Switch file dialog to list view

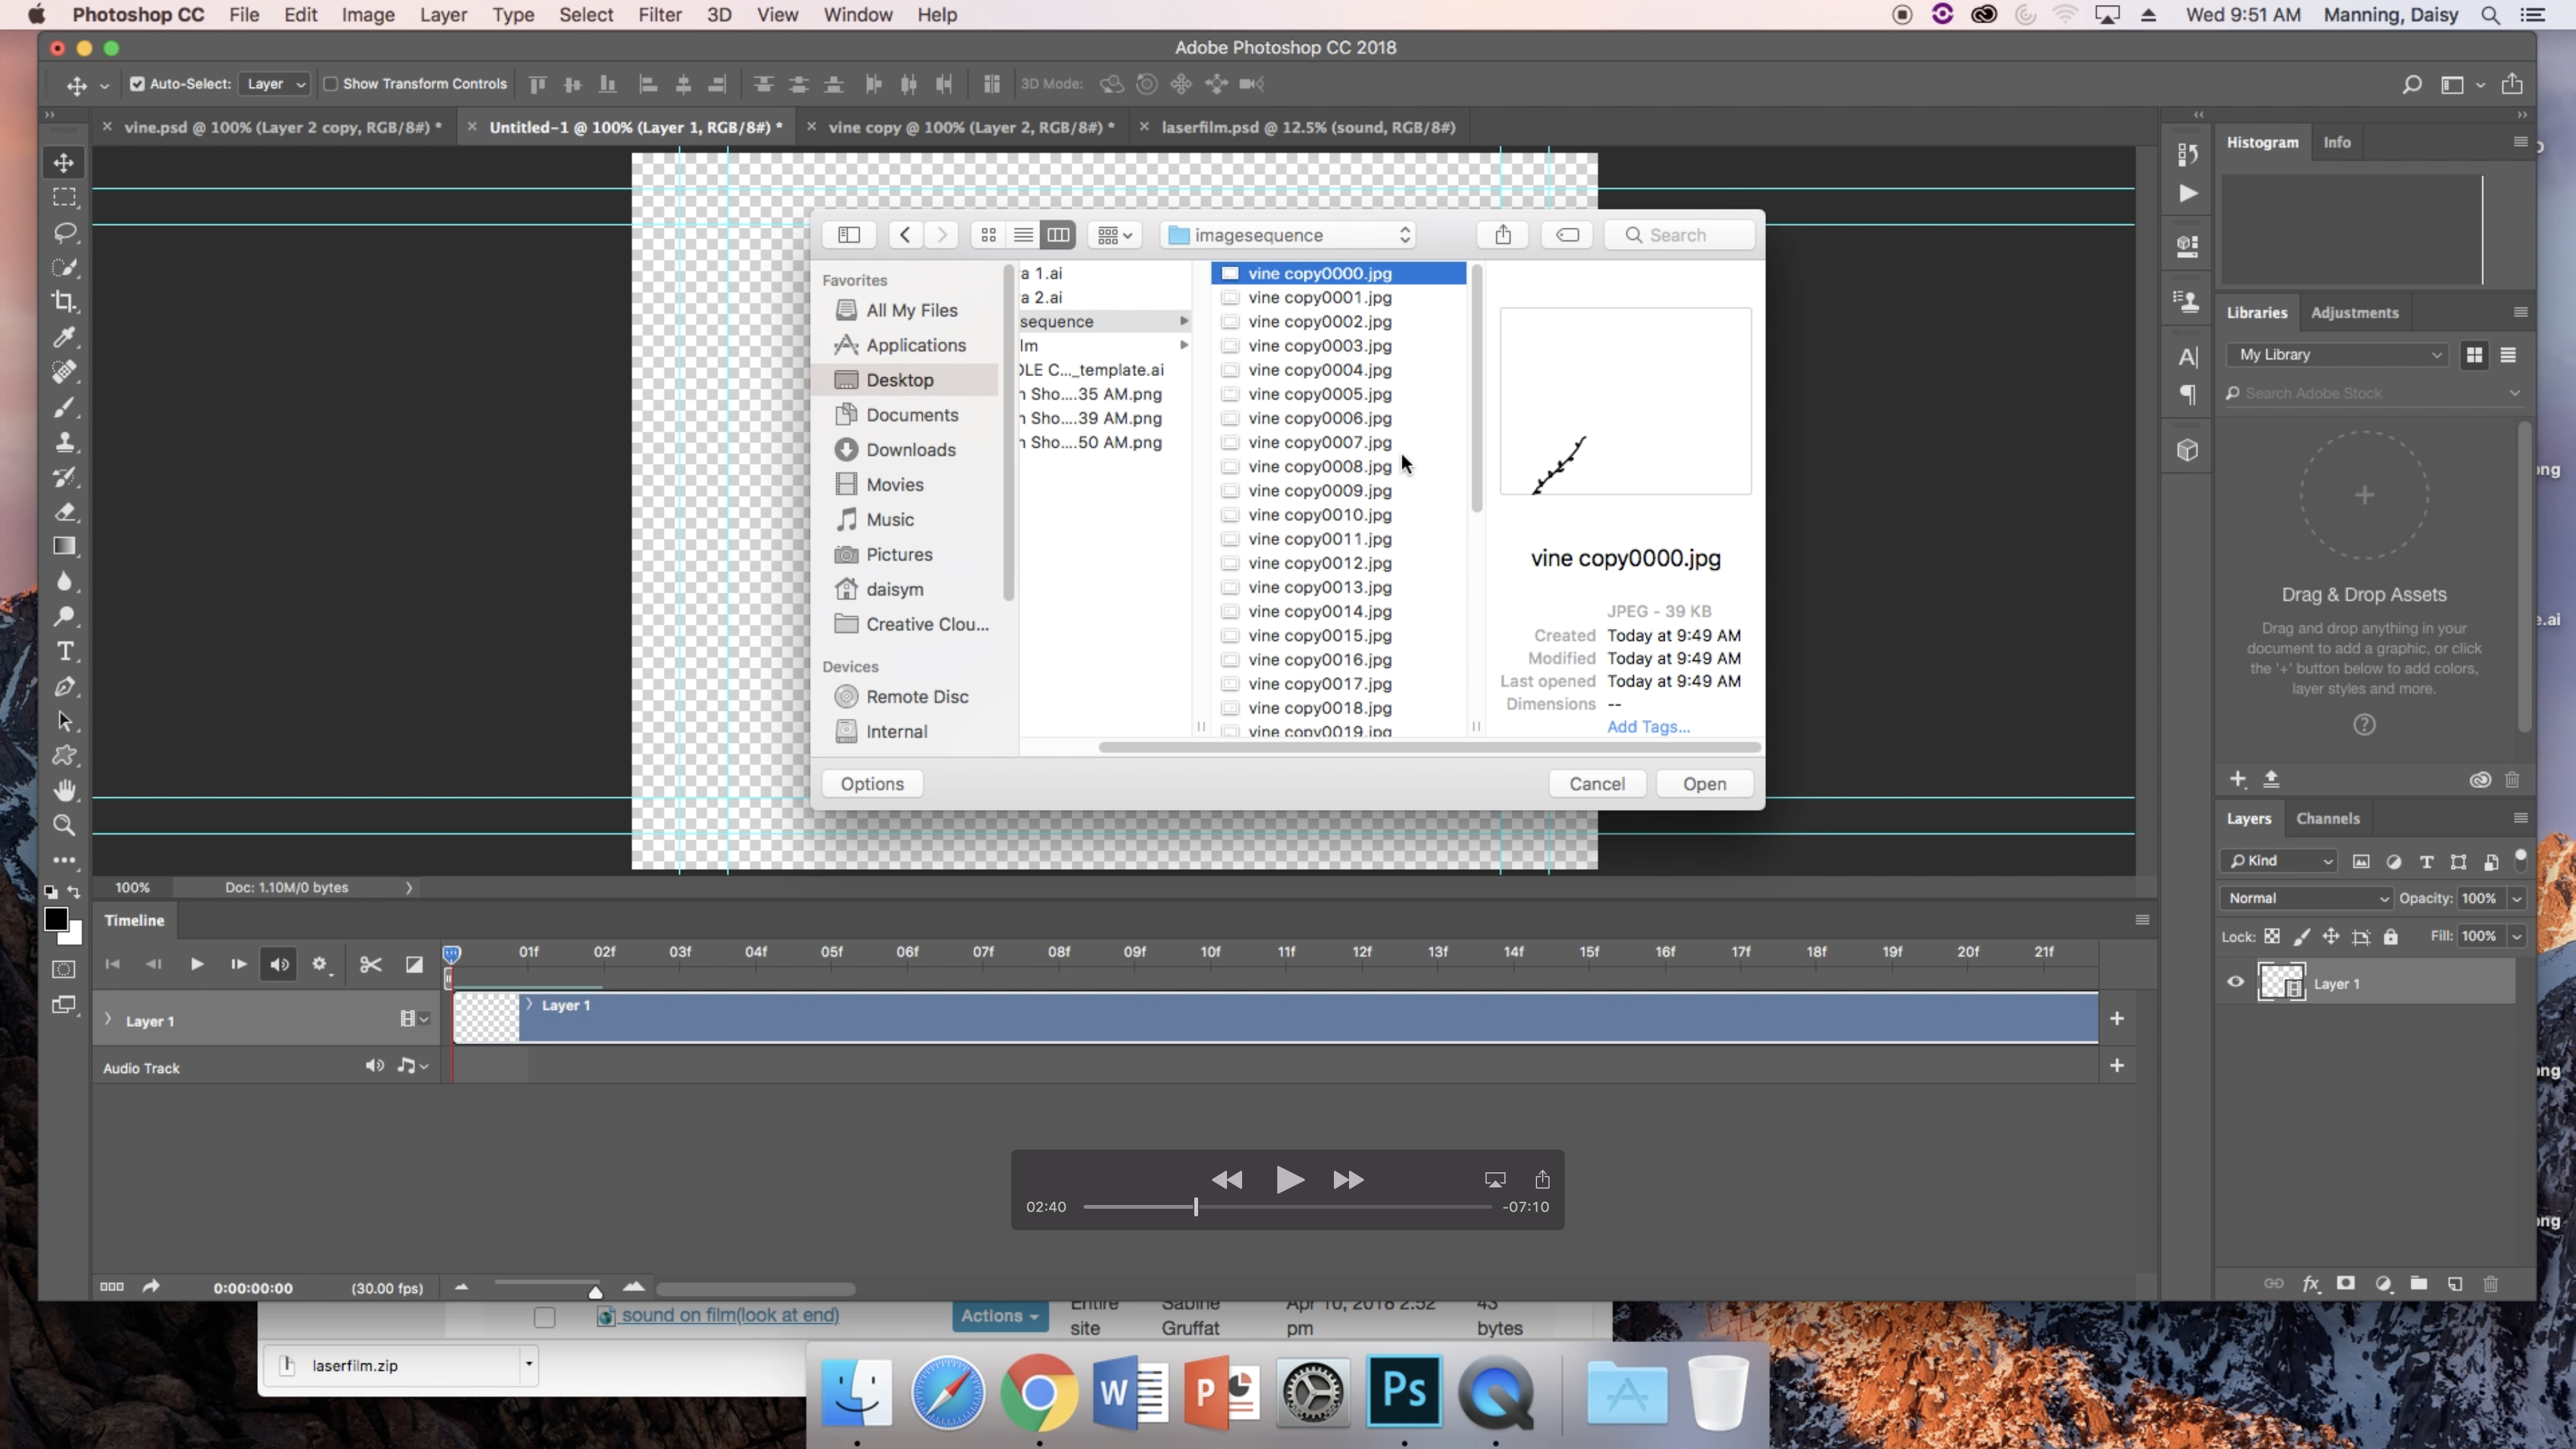pos(1023,235)
